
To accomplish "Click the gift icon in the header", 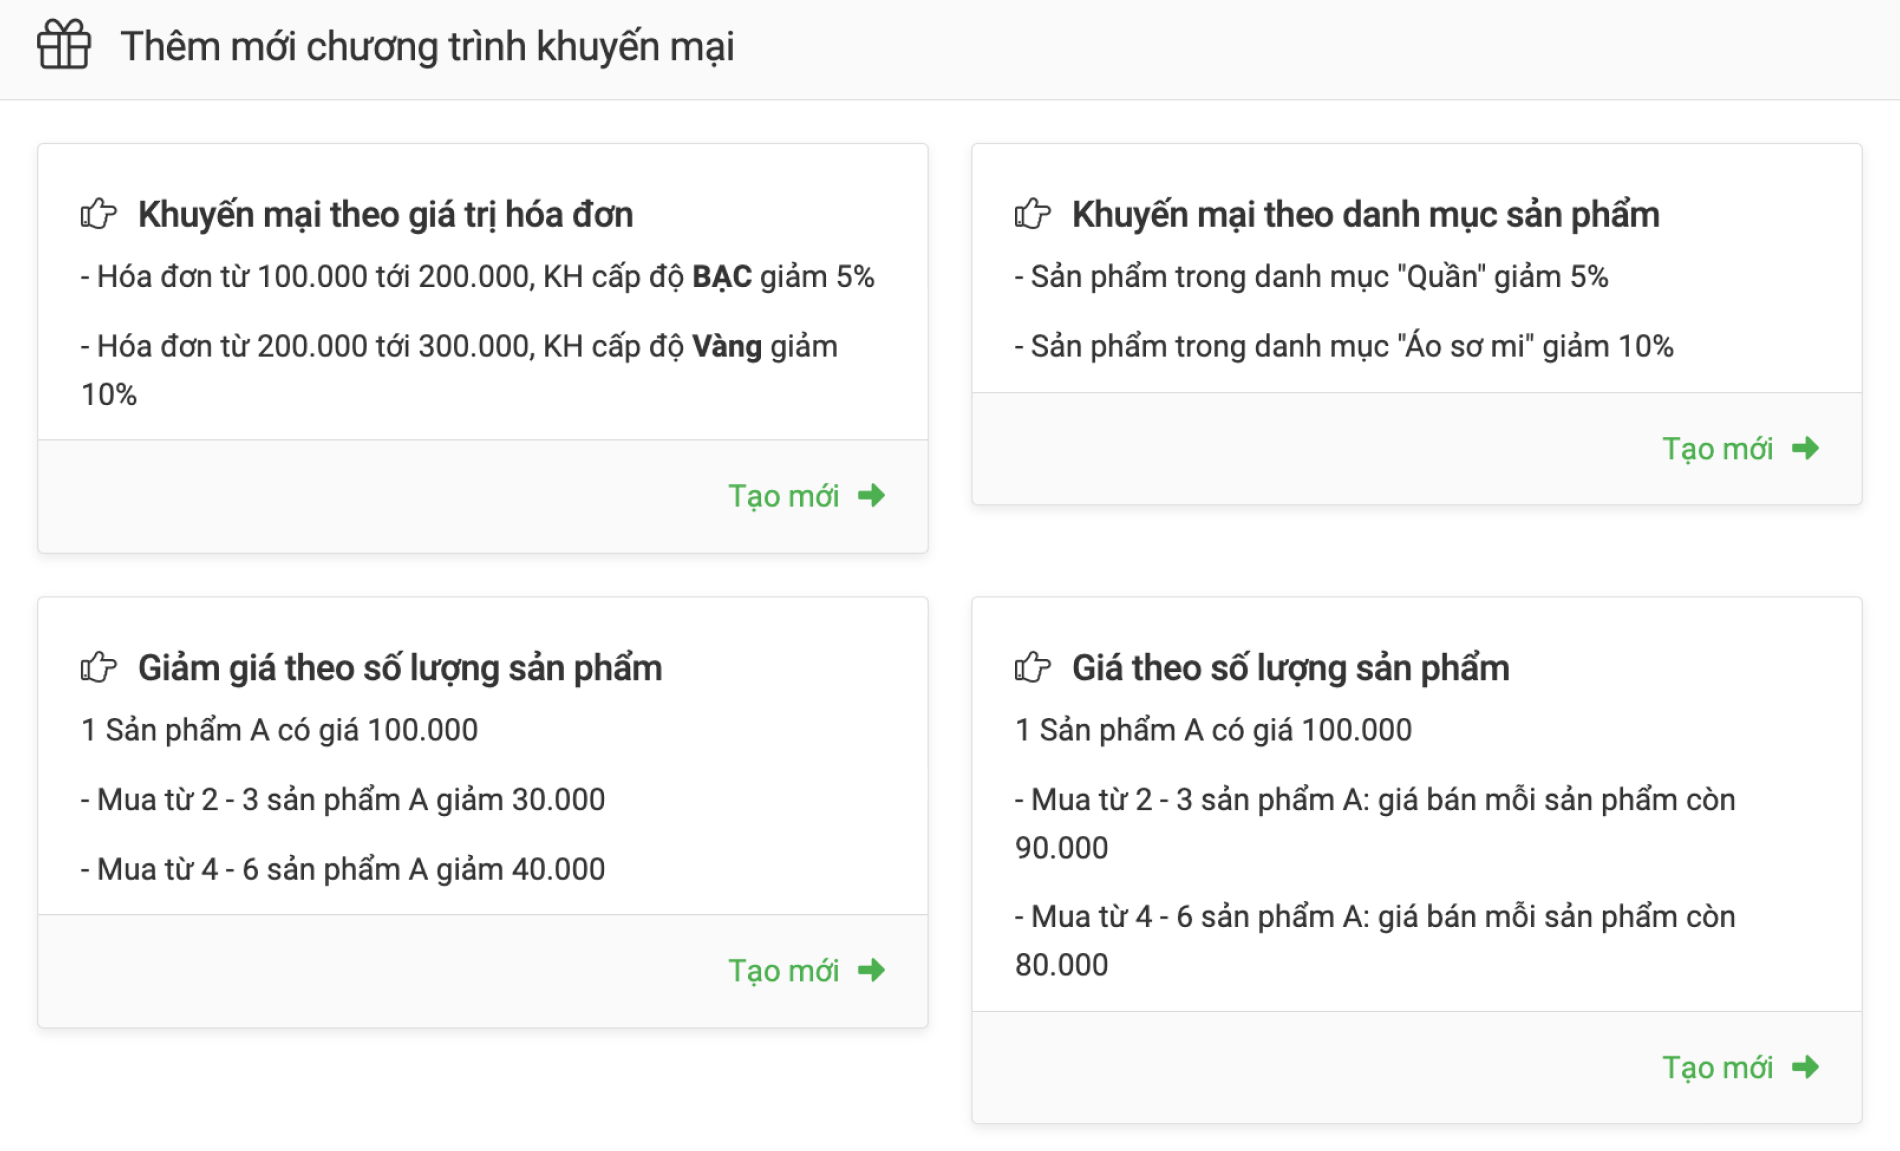I will [63, 45].
